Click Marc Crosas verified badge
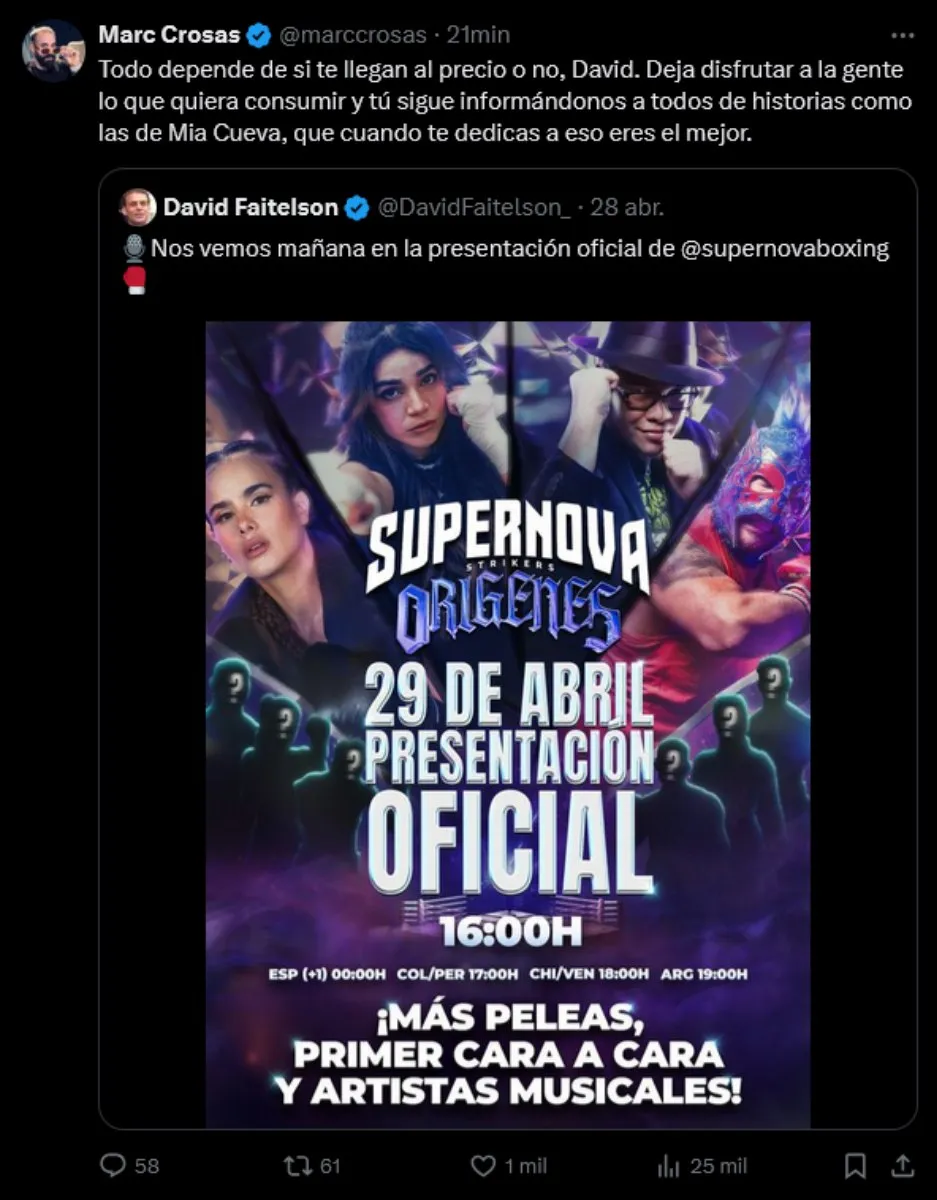937x1200 pixels. (x=259, y=35)
